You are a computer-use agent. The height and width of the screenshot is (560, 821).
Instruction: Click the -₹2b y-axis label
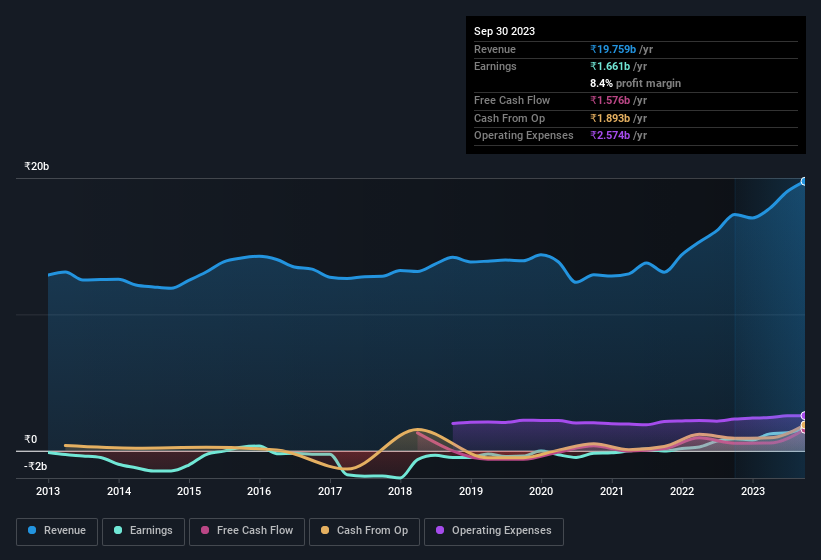[36, 466]
